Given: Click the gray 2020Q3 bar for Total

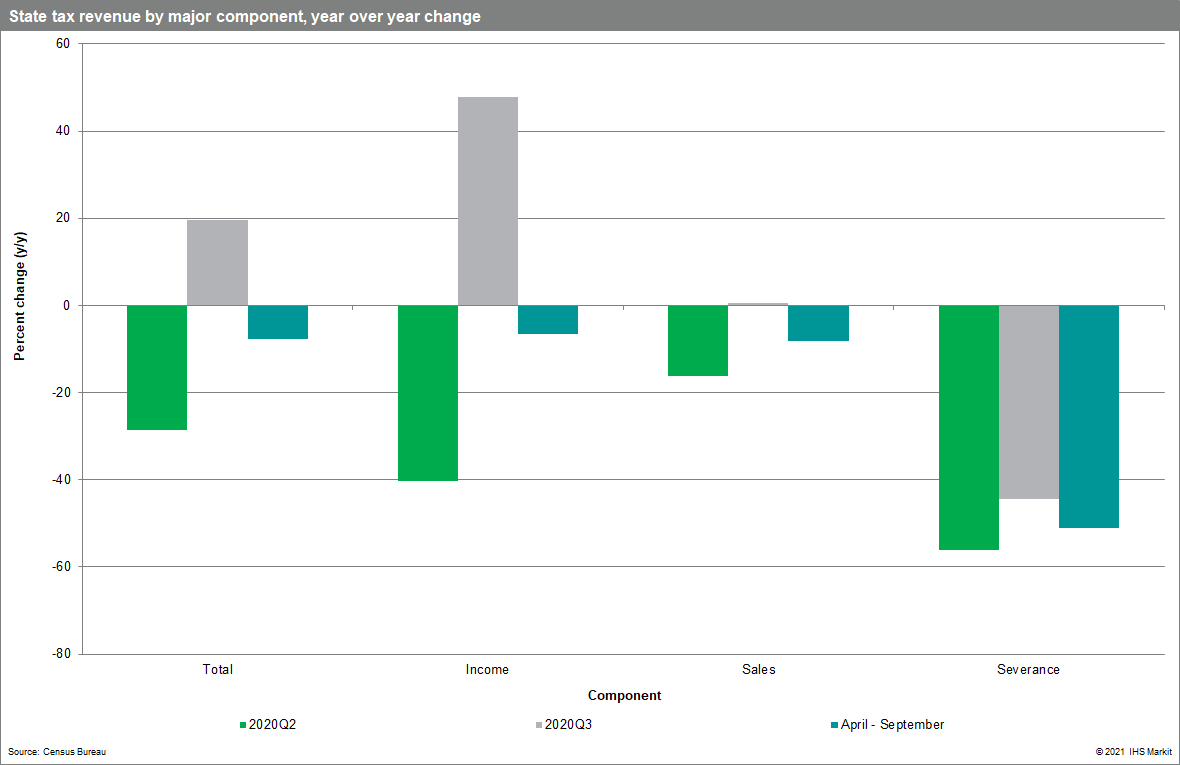Looking at the screenshot, I should 218,262.
